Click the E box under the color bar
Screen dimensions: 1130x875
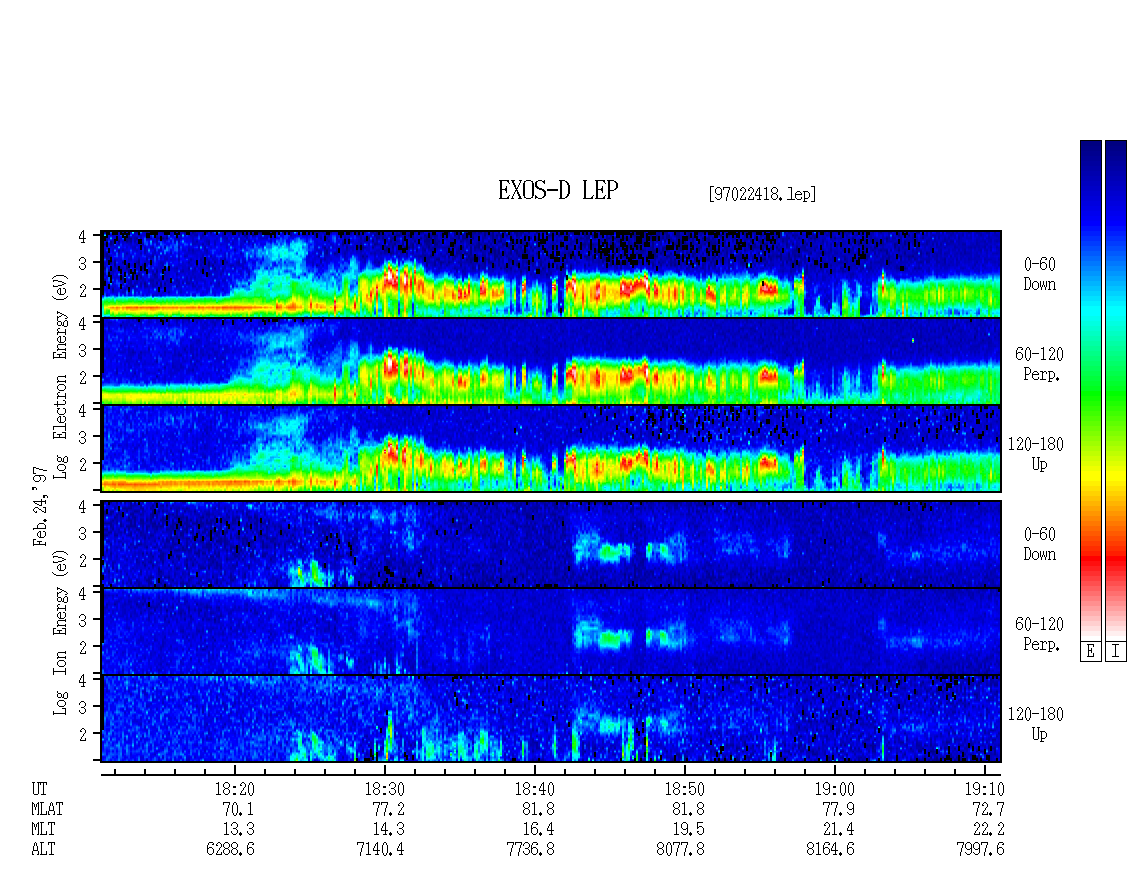(1090, 652)
